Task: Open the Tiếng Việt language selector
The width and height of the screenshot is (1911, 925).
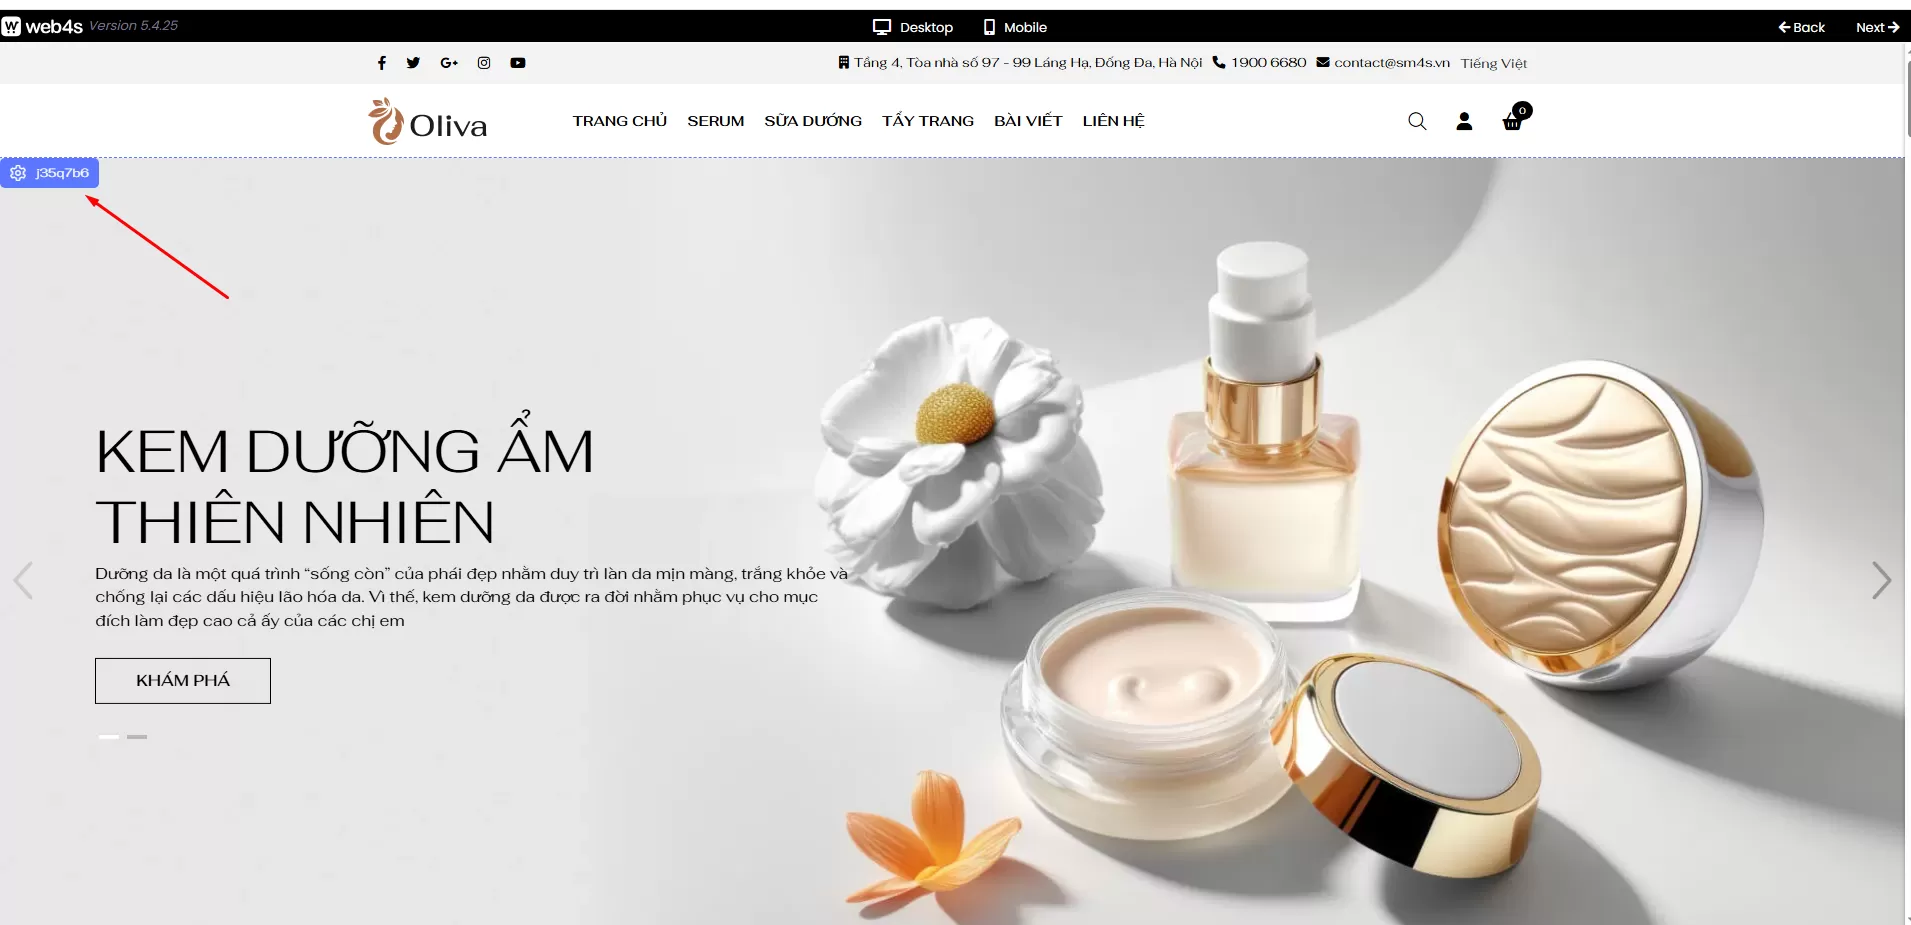Action: pyautogui.click(x=1493, y=63)
